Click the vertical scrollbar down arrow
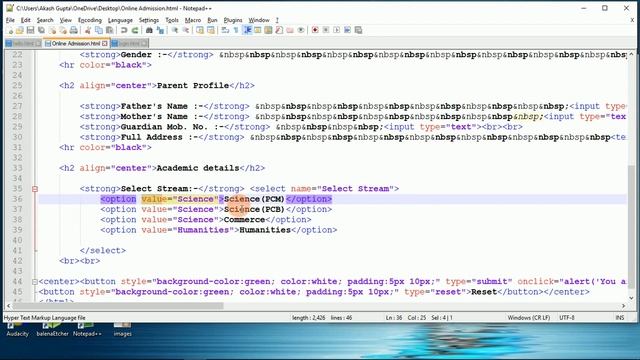This screenshot has height=360, width=640. (x=631, y=298)
